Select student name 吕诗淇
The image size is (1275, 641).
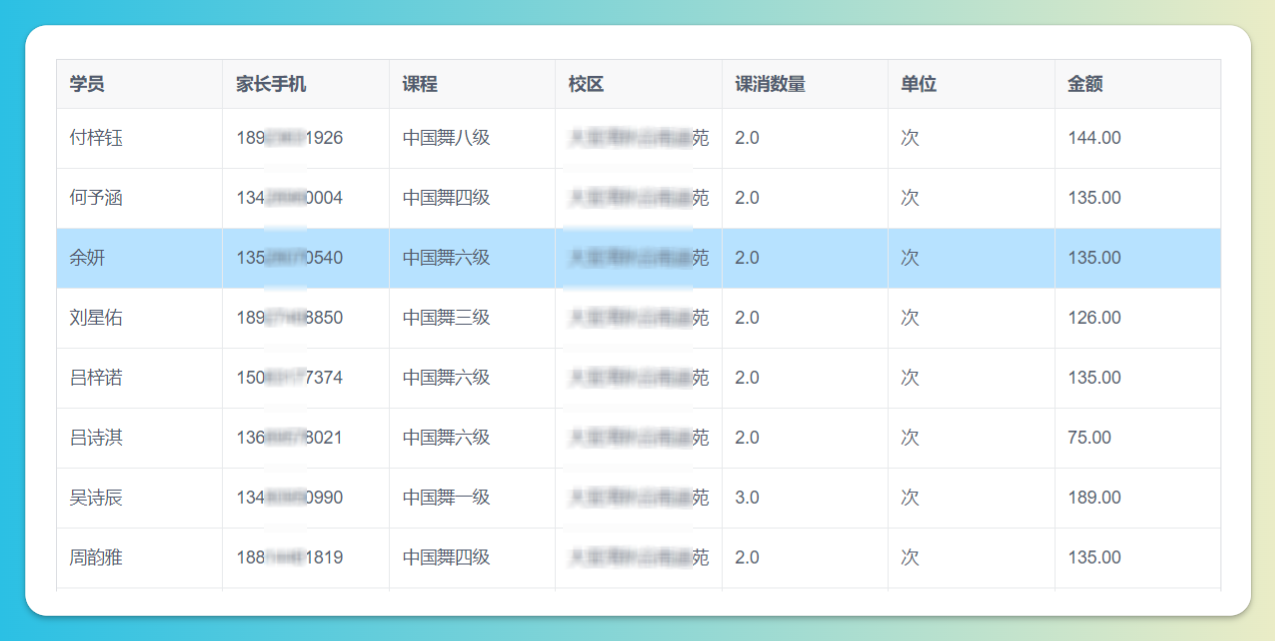(96, 438)
